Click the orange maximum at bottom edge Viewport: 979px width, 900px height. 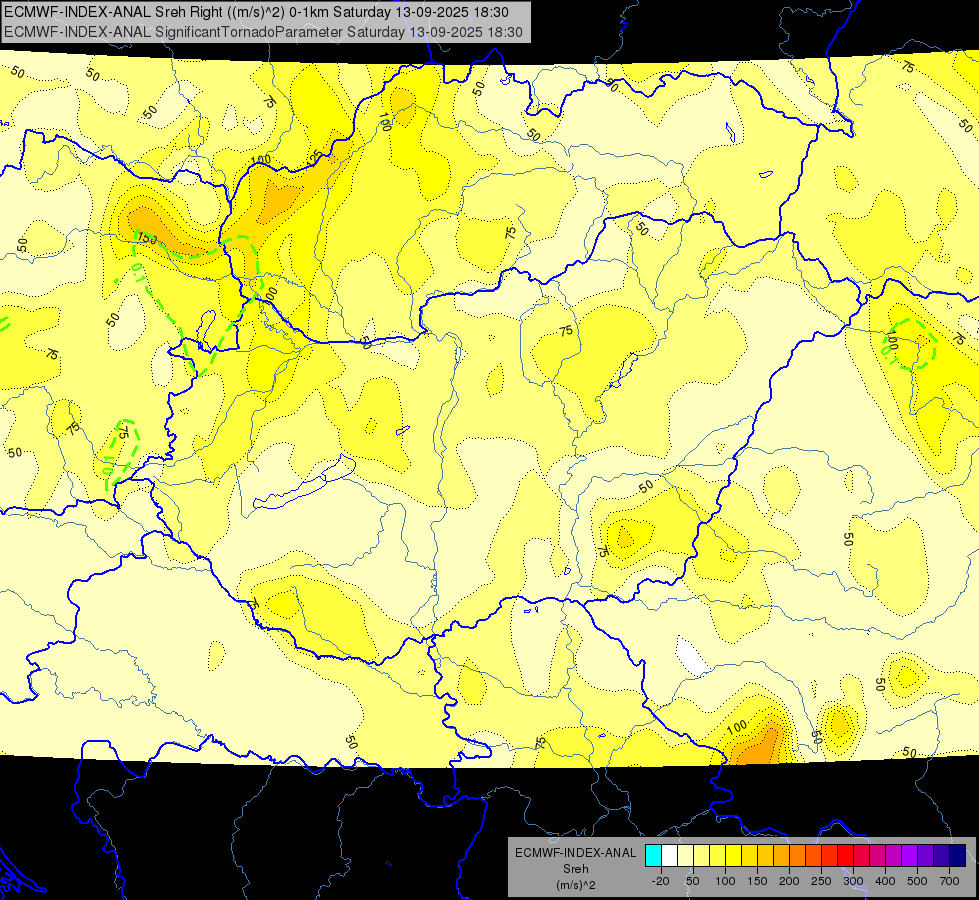[x=759, y=746]
